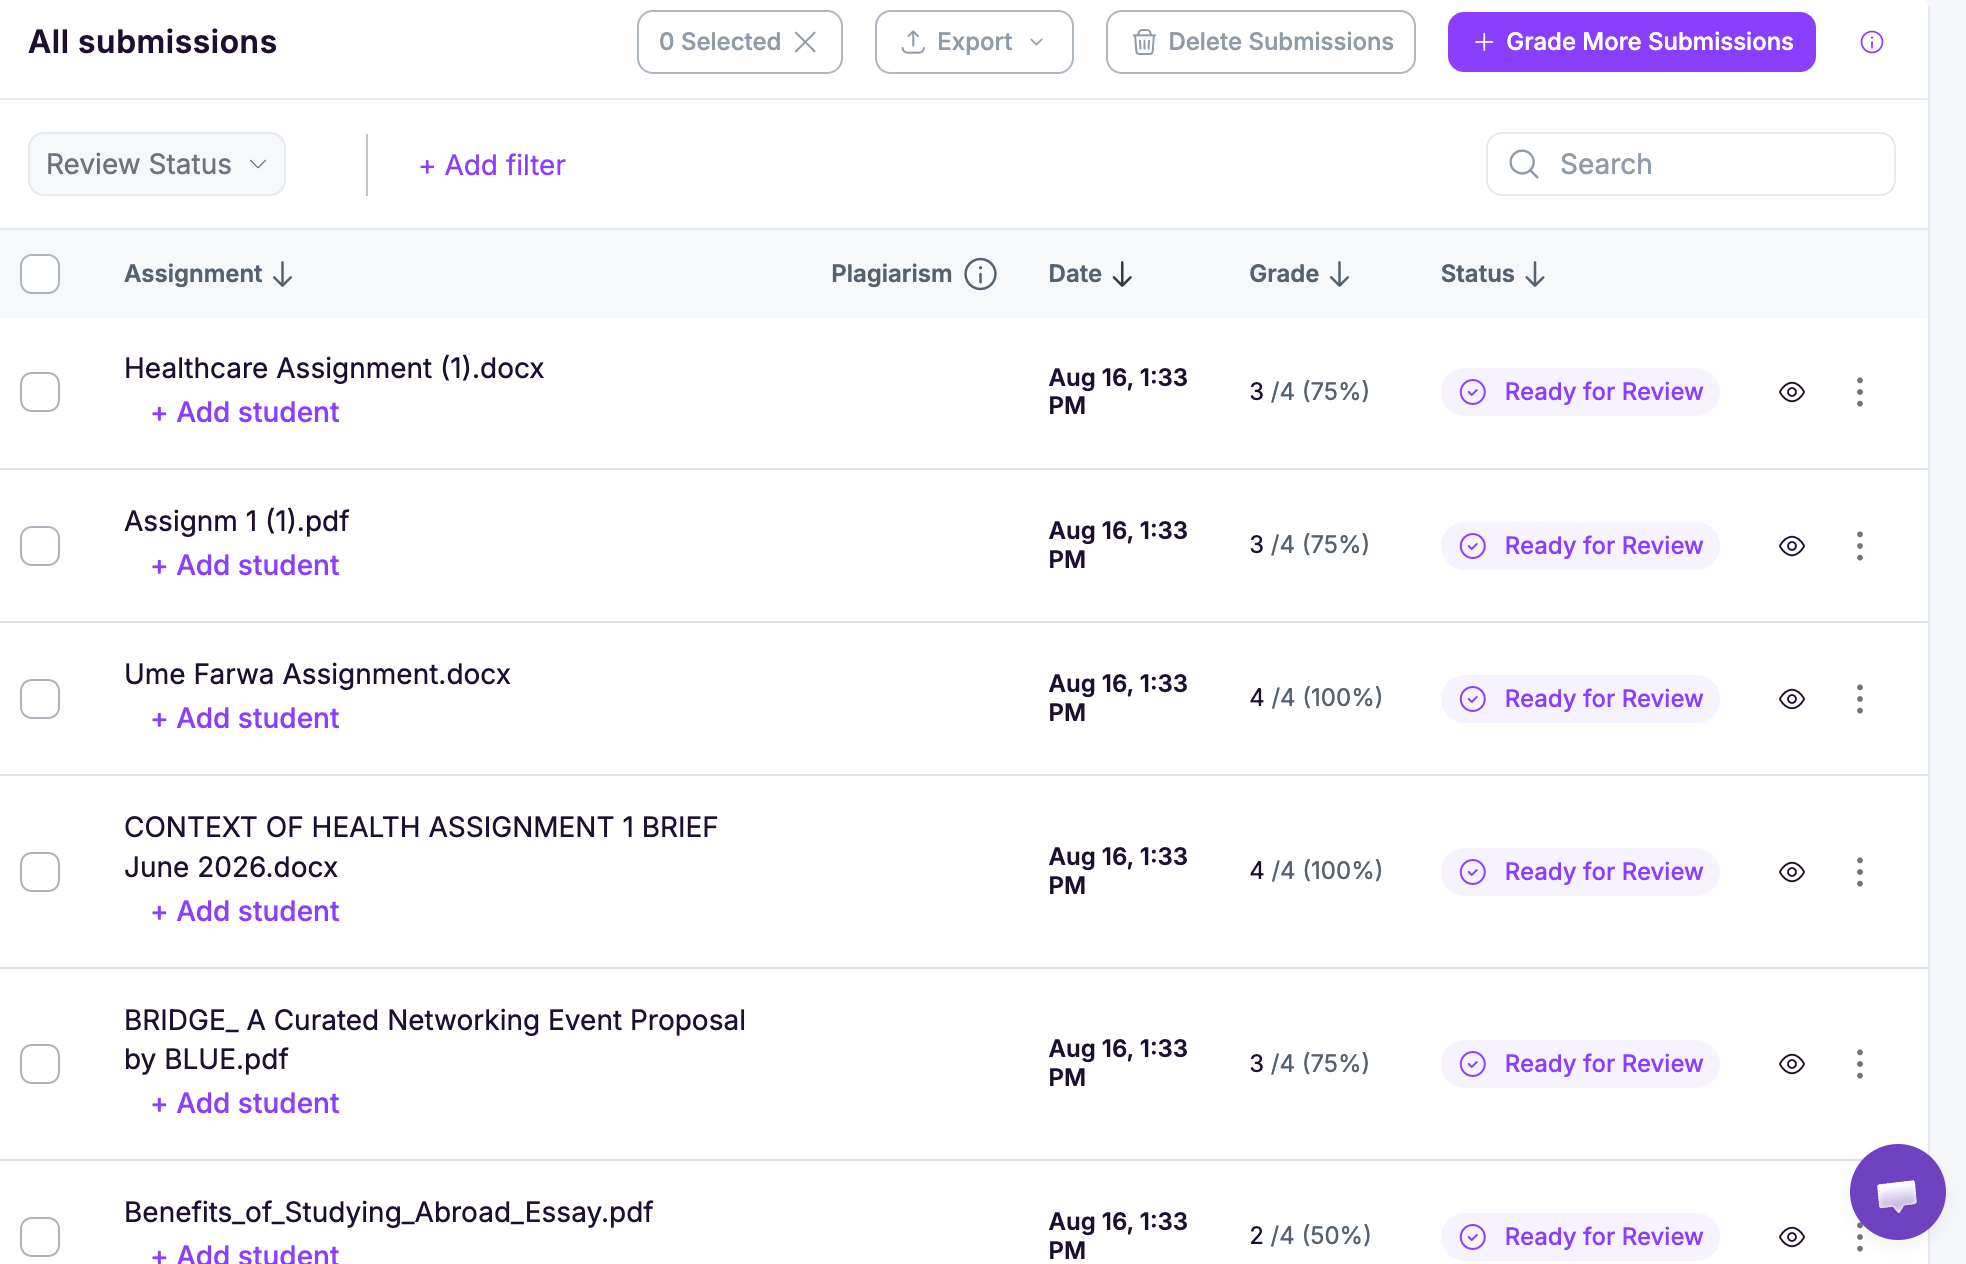1966x1264 pixels.
Task: Click Ready for Review on CONTEXT OF HEALTH row
Action: click(x=1580, y=872)
